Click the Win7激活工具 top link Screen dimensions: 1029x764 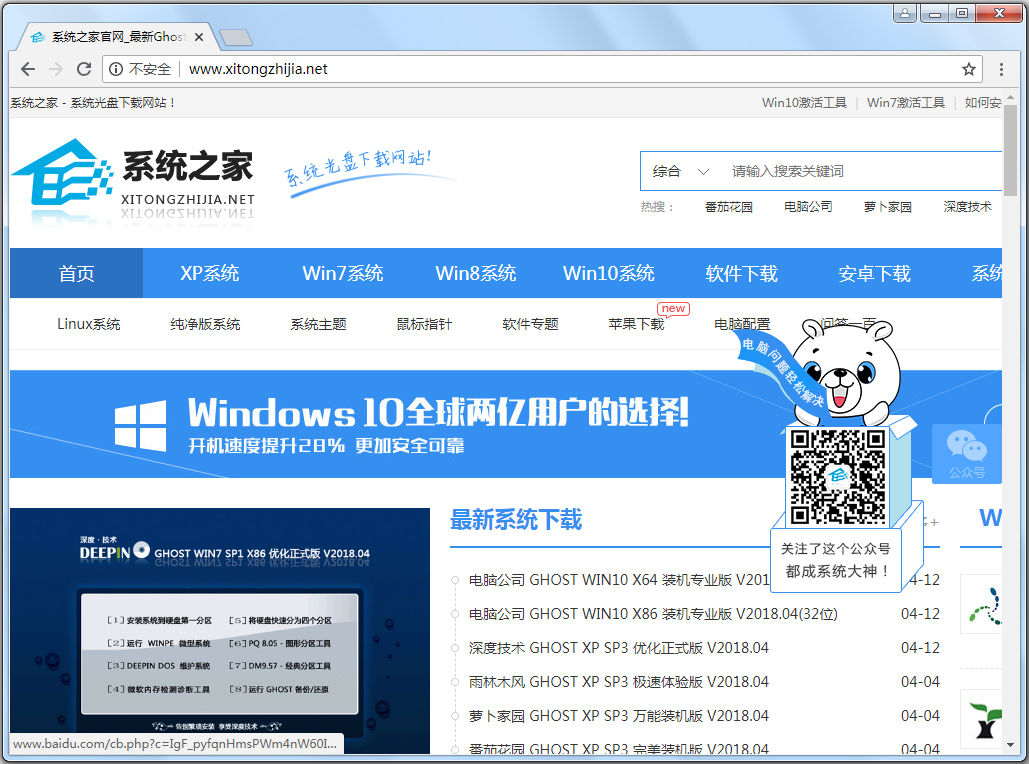pos(906,102)
